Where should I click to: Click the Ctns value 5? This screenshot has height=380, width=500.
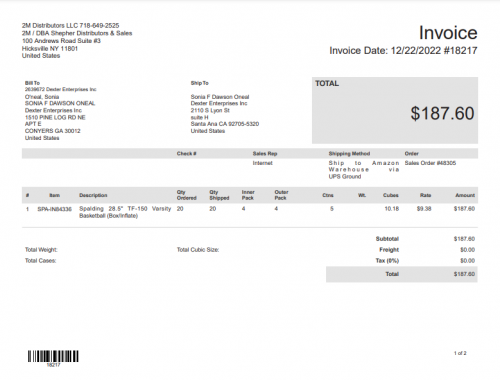332,209
